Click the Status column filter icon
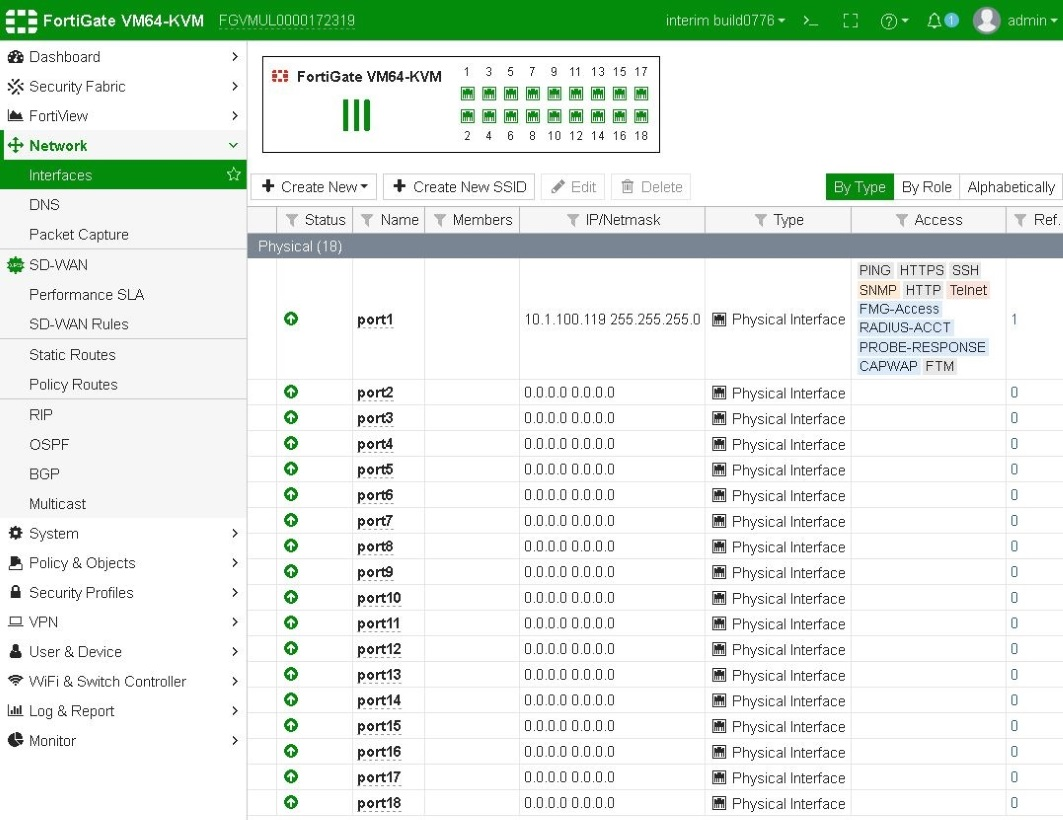Image resolution: width=1063 pixels, height=820 pixels. [x=292, y=220]
